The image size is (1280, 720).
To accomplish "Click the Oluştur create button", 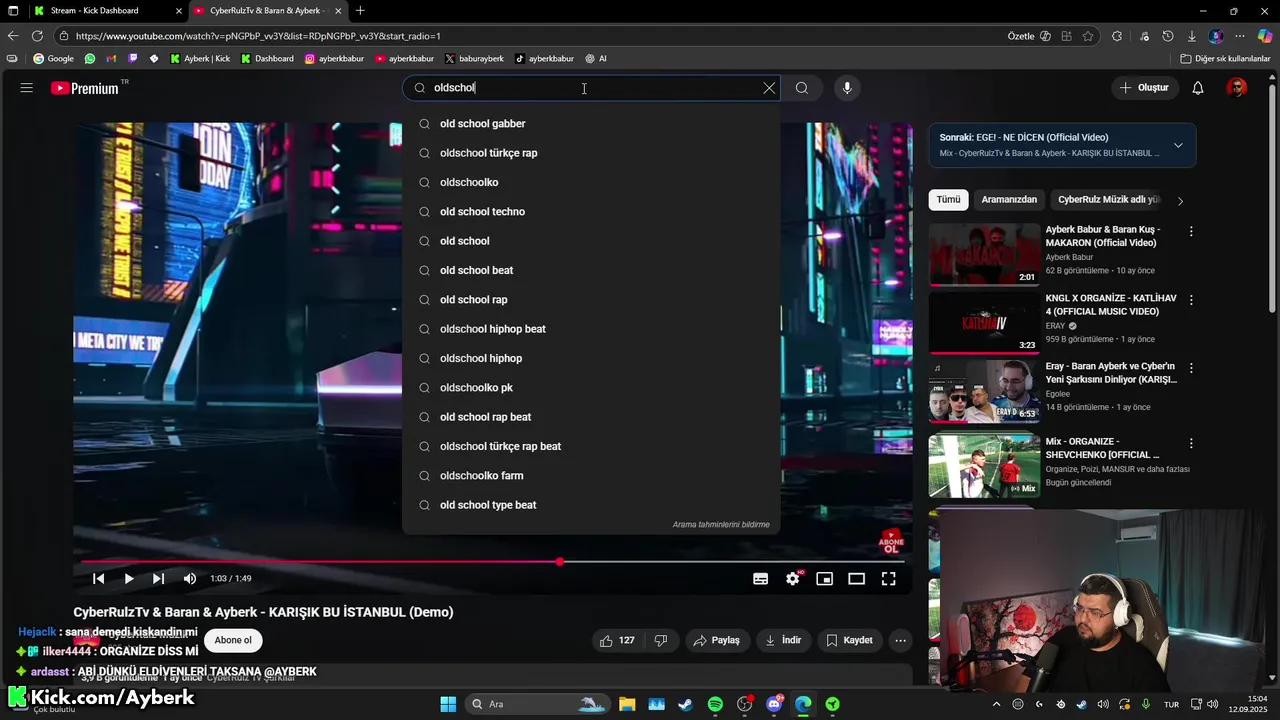I will pyautogui.click(x=1144, y=88).
